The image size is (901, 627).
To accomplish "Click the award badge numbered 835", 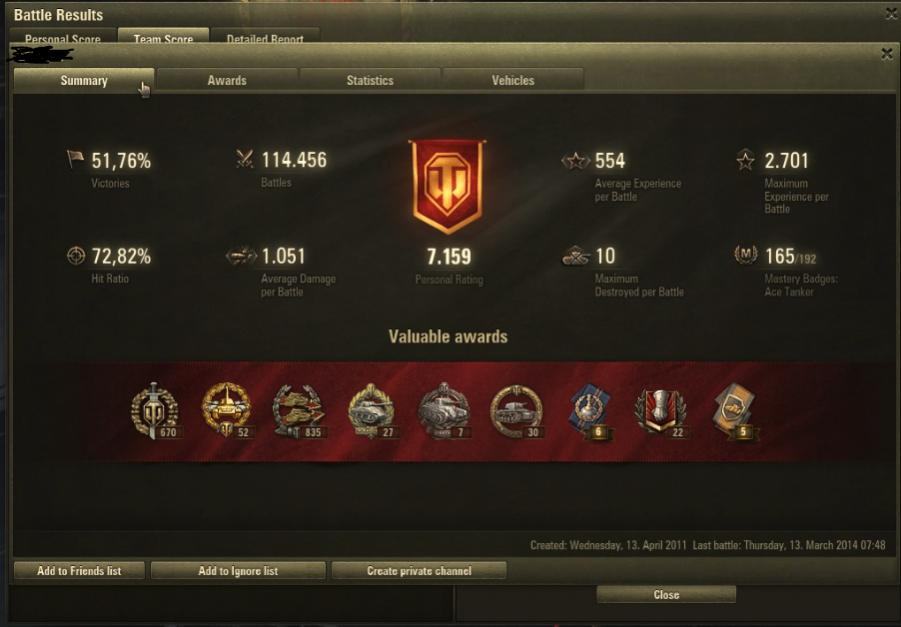I will click(299, 411).
